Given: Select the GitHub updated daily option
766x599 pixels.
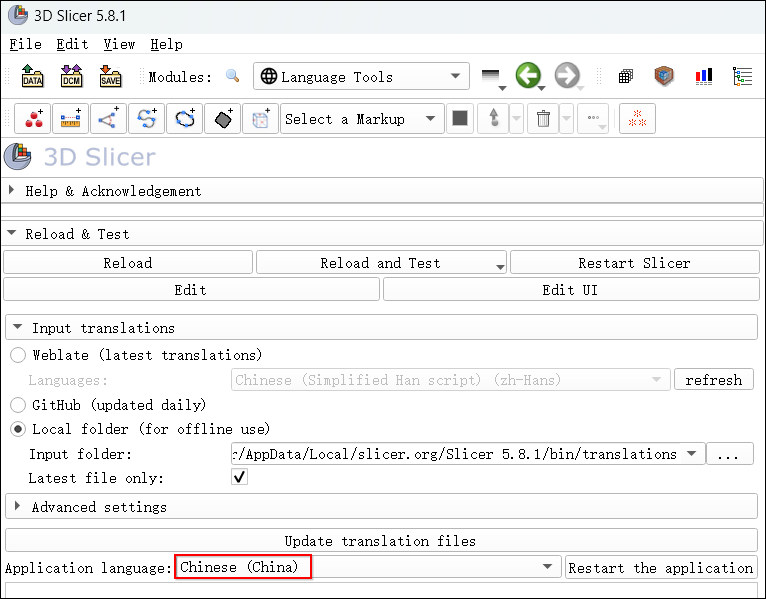Looking at the screenshot, I should [18, 405].
